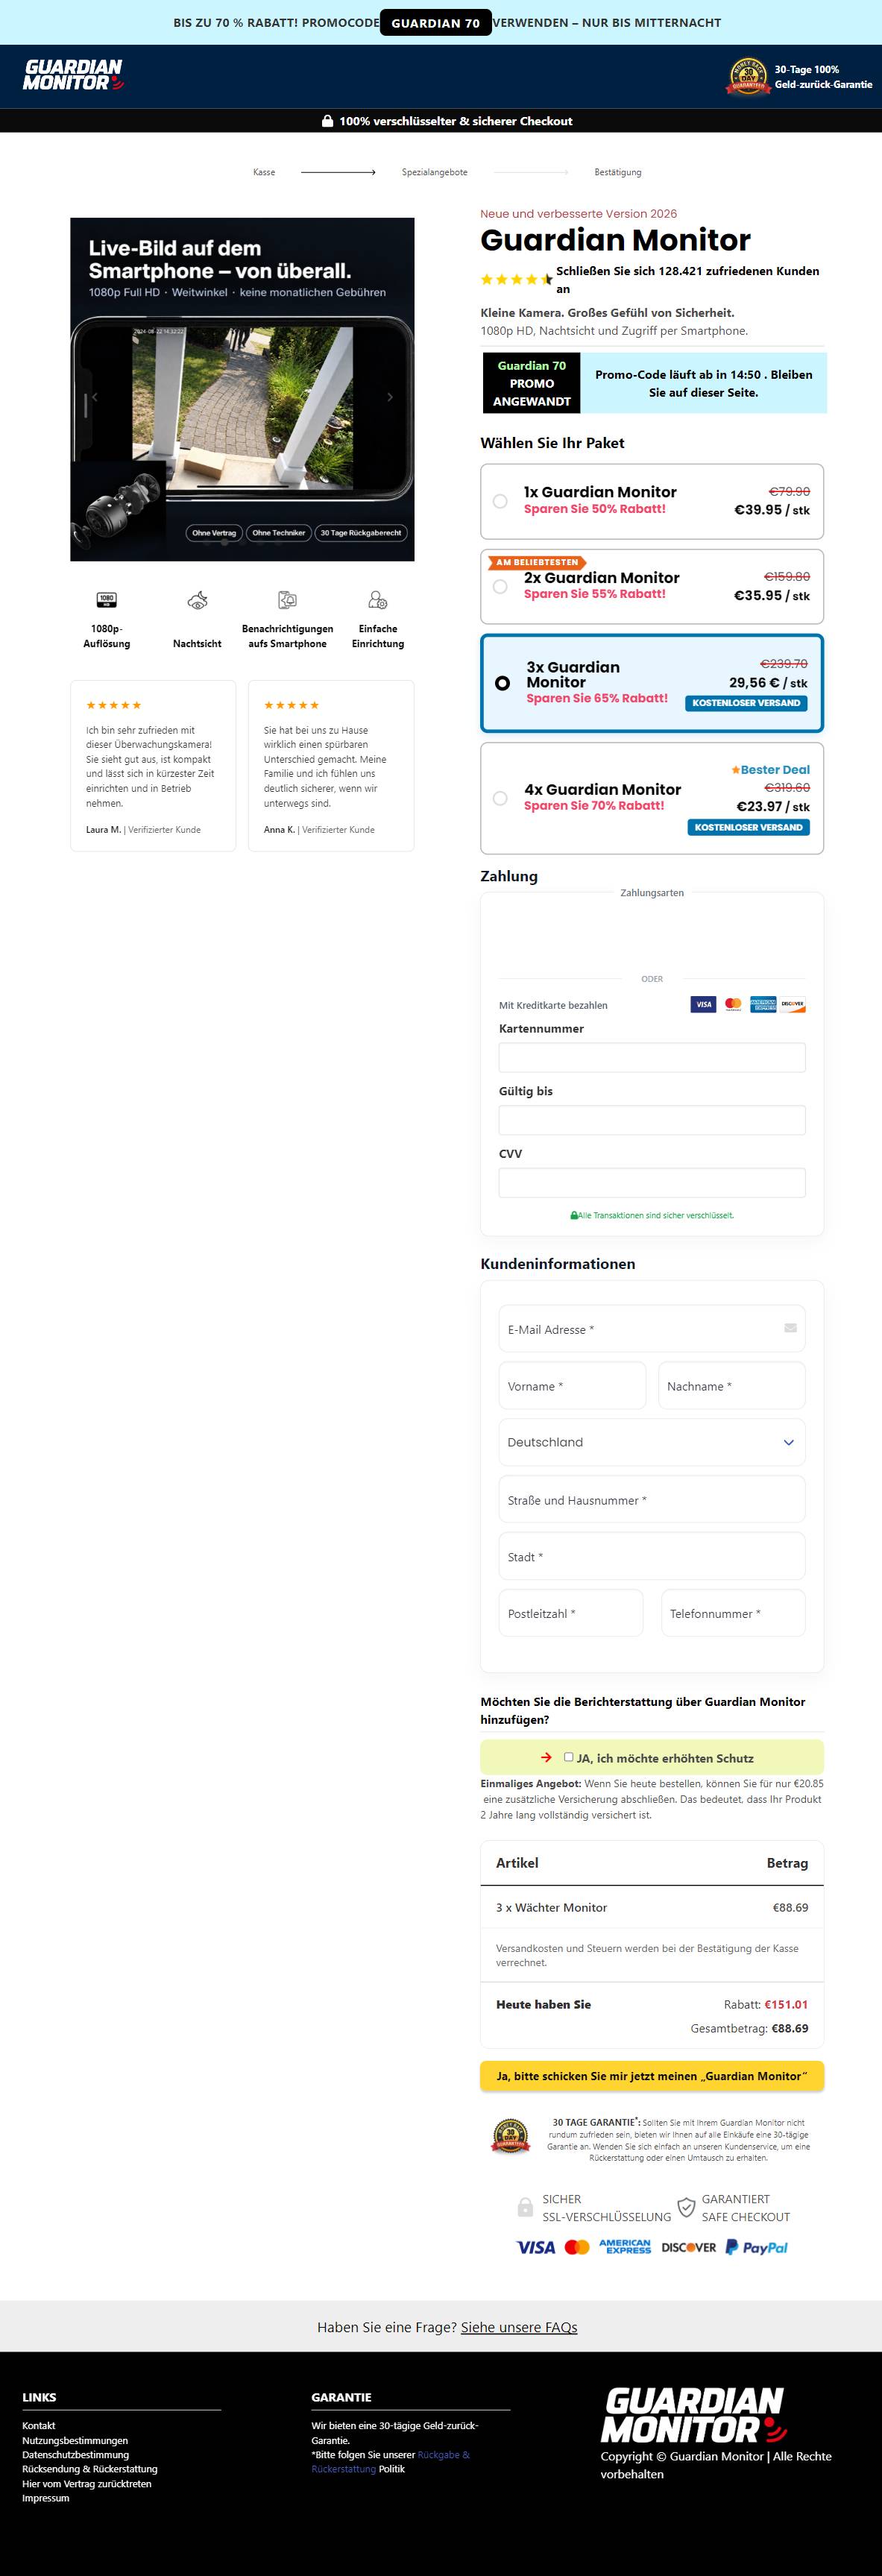Open the Siehe unsere FAQs link
Viewport: 882px width, 2576px height.
(519, 2327)
